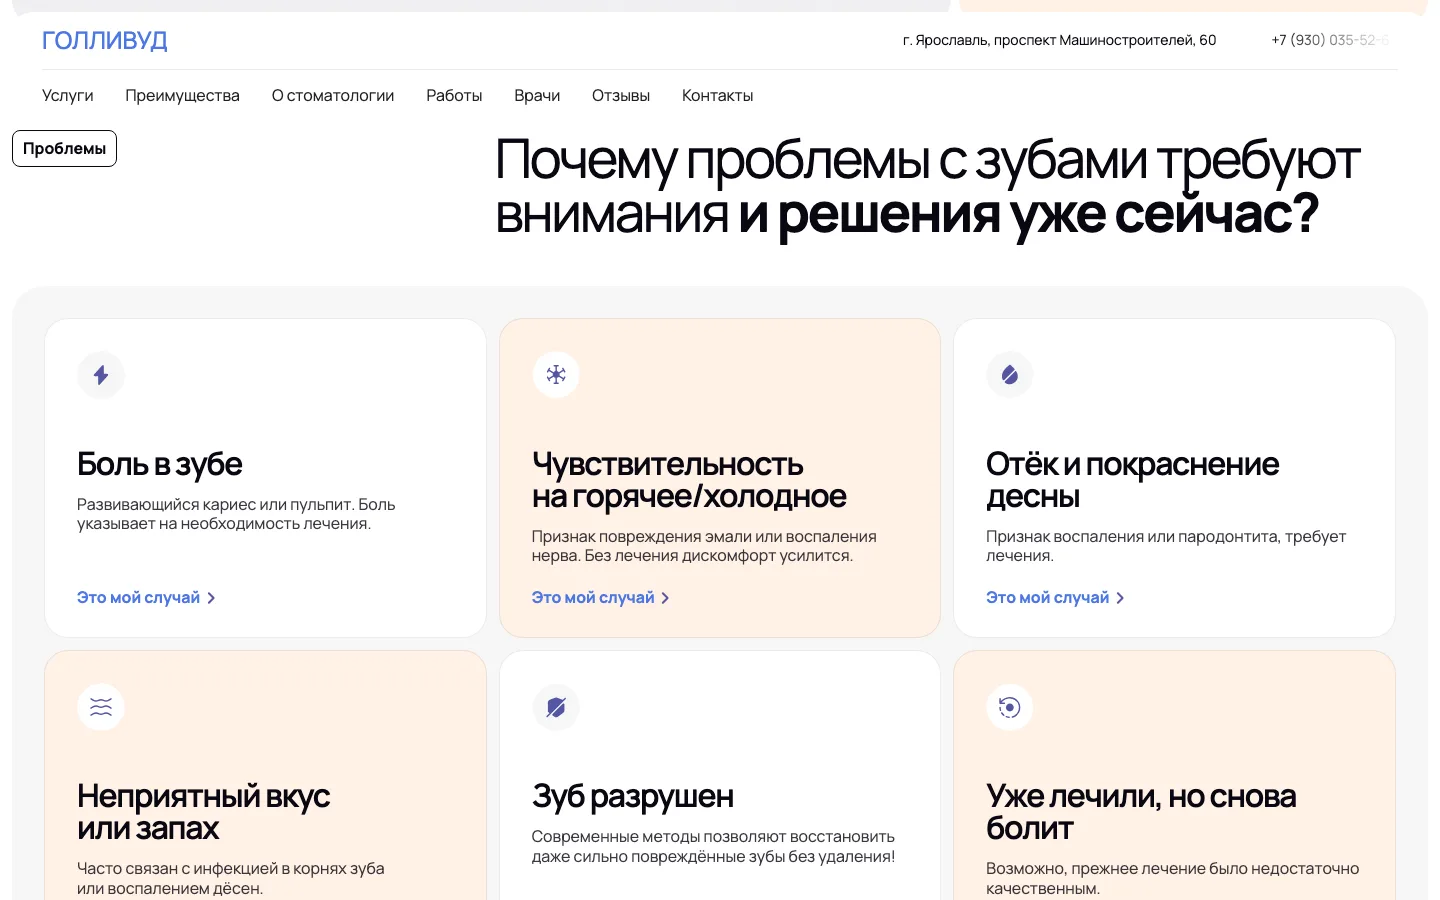Click the crossed shield icon on destroyed tooth card
This screenshot has height=900, width=1440.
[x=556, y=707]
